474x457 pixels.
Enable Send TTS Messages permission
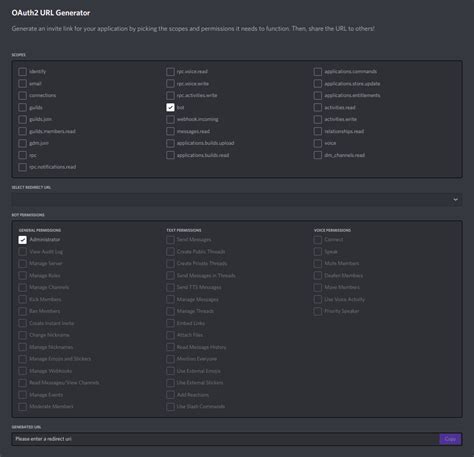point(170,287)
